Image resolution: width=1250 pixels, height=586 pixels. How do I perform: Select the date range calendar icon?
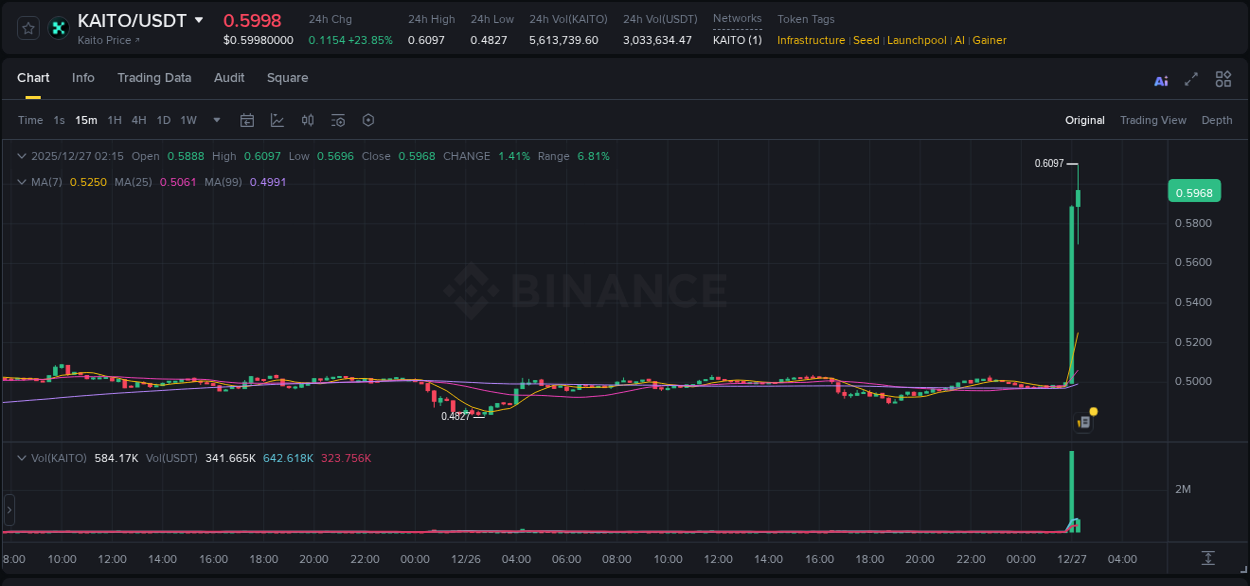click(x=247, y=120)
